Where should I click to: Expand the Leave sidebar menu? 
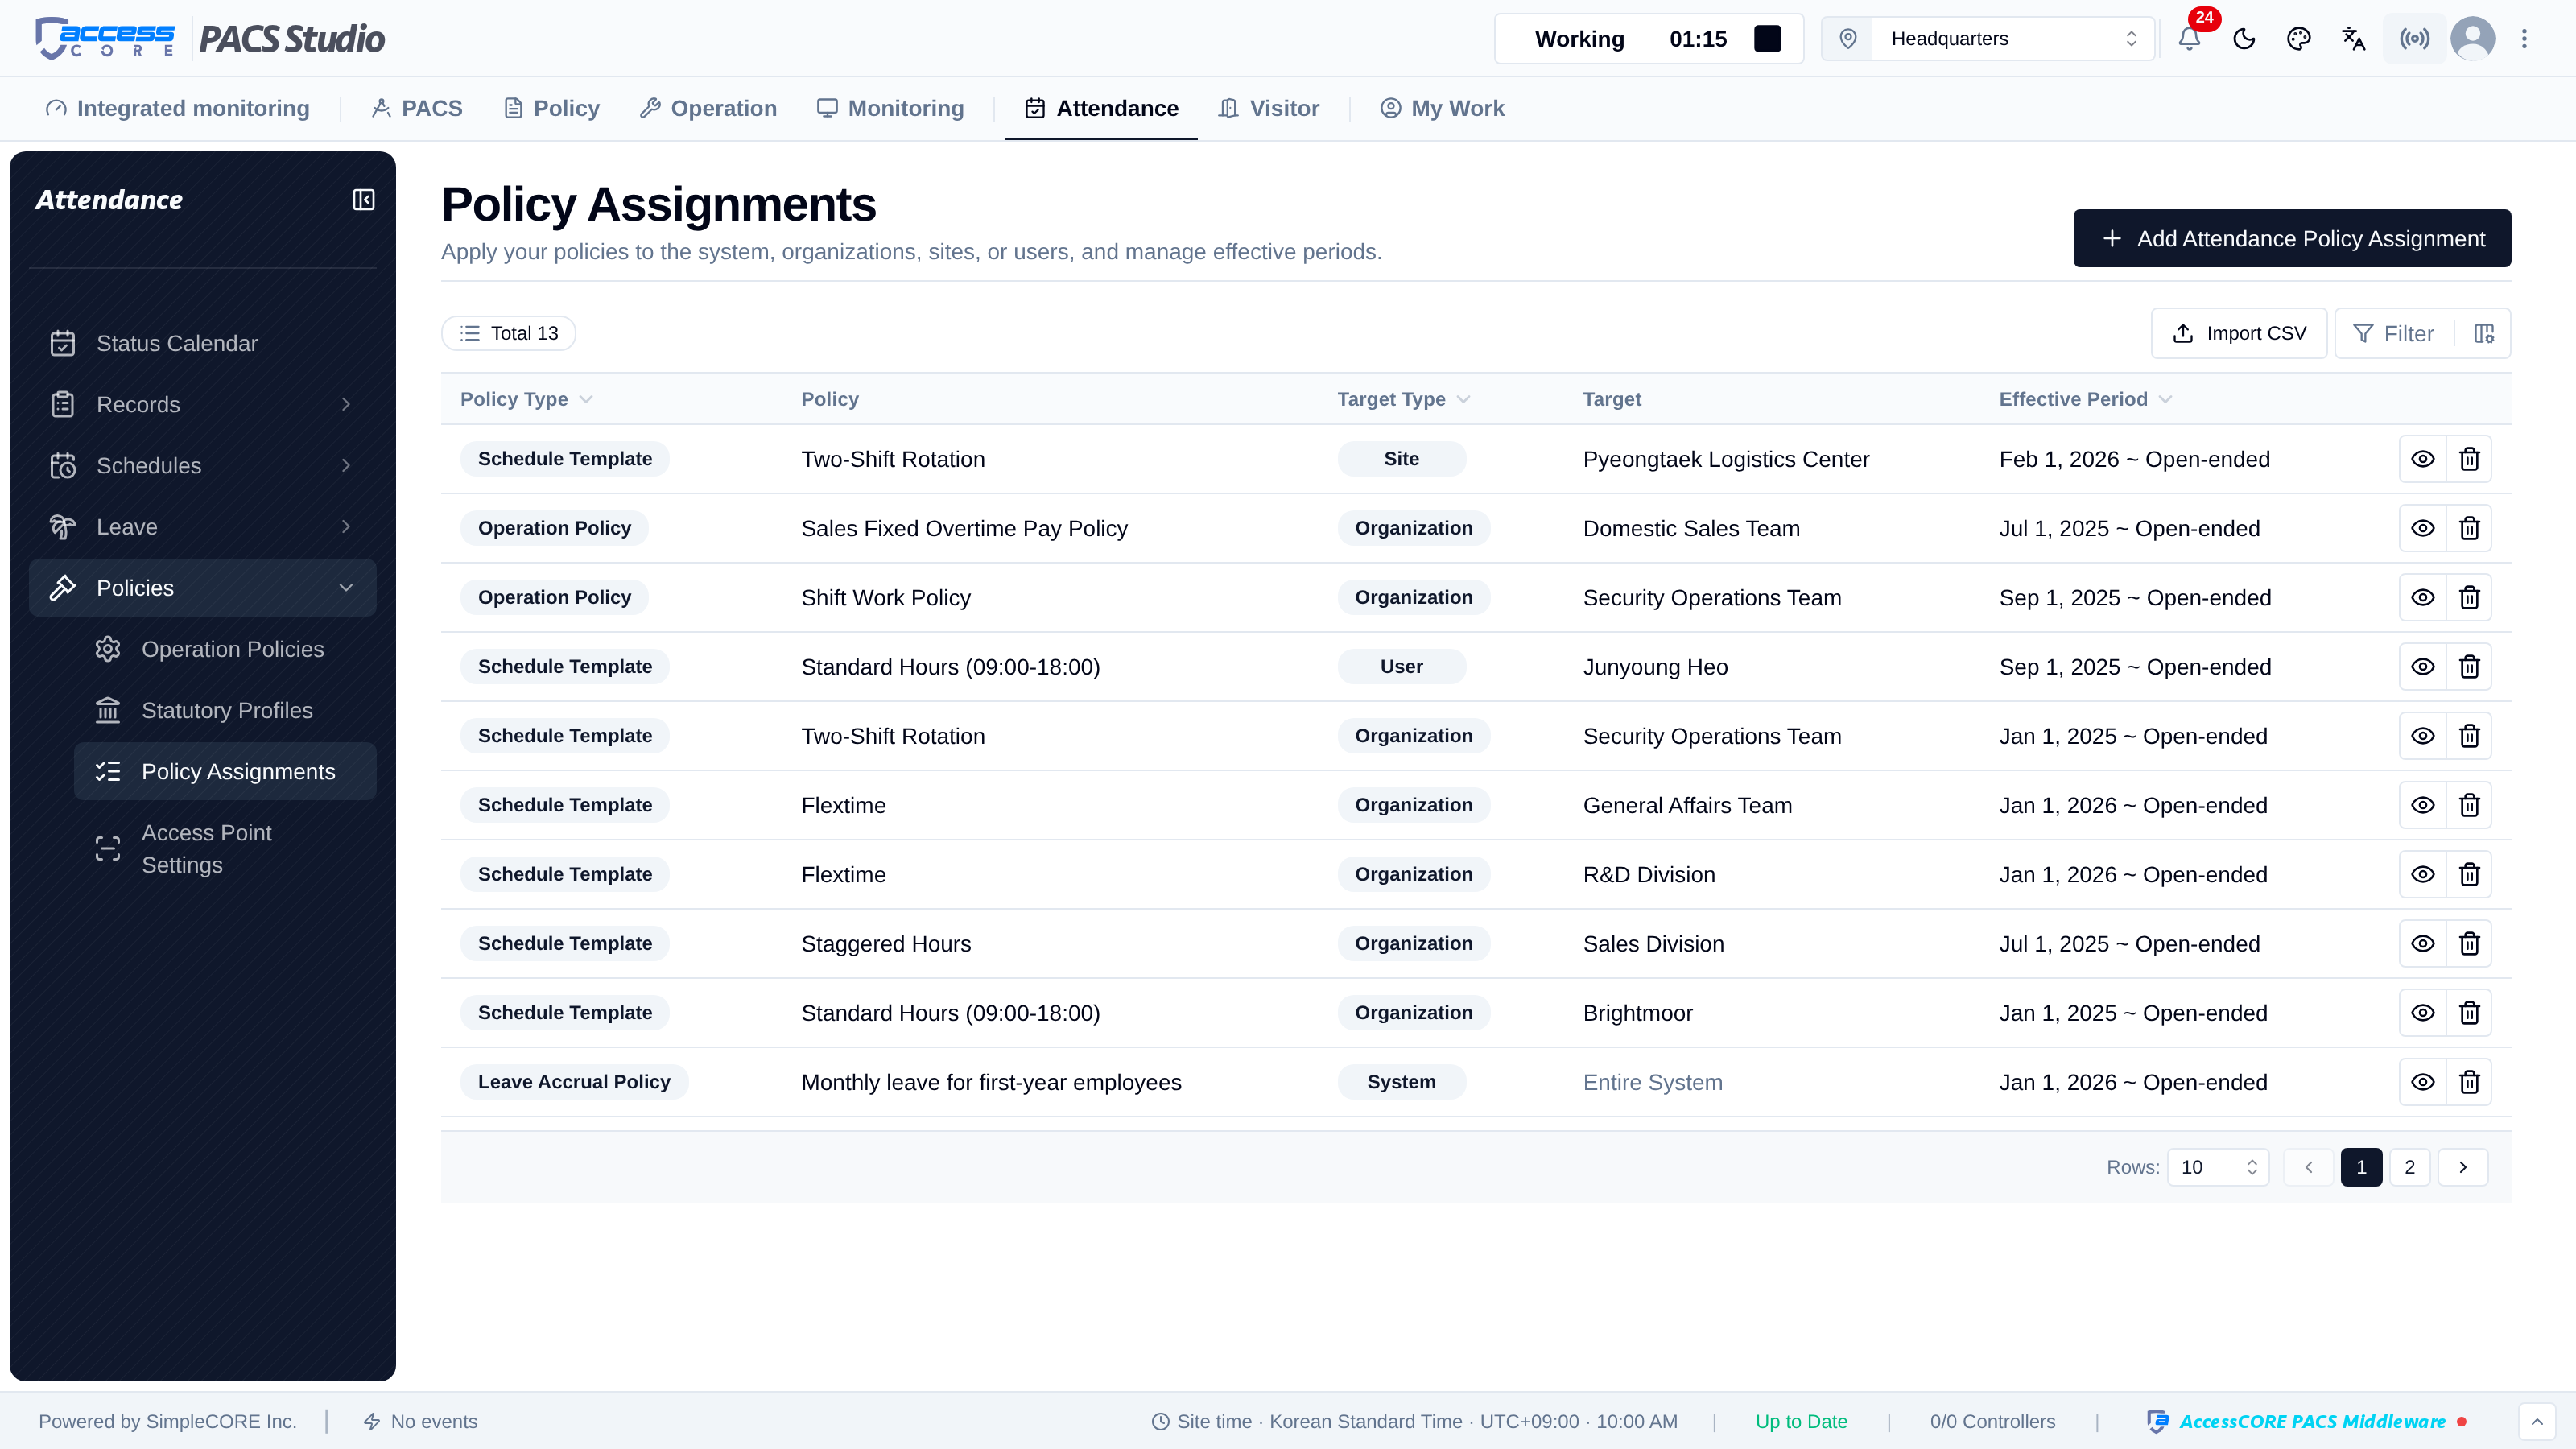pyautogui.click(x=203, y=527)
